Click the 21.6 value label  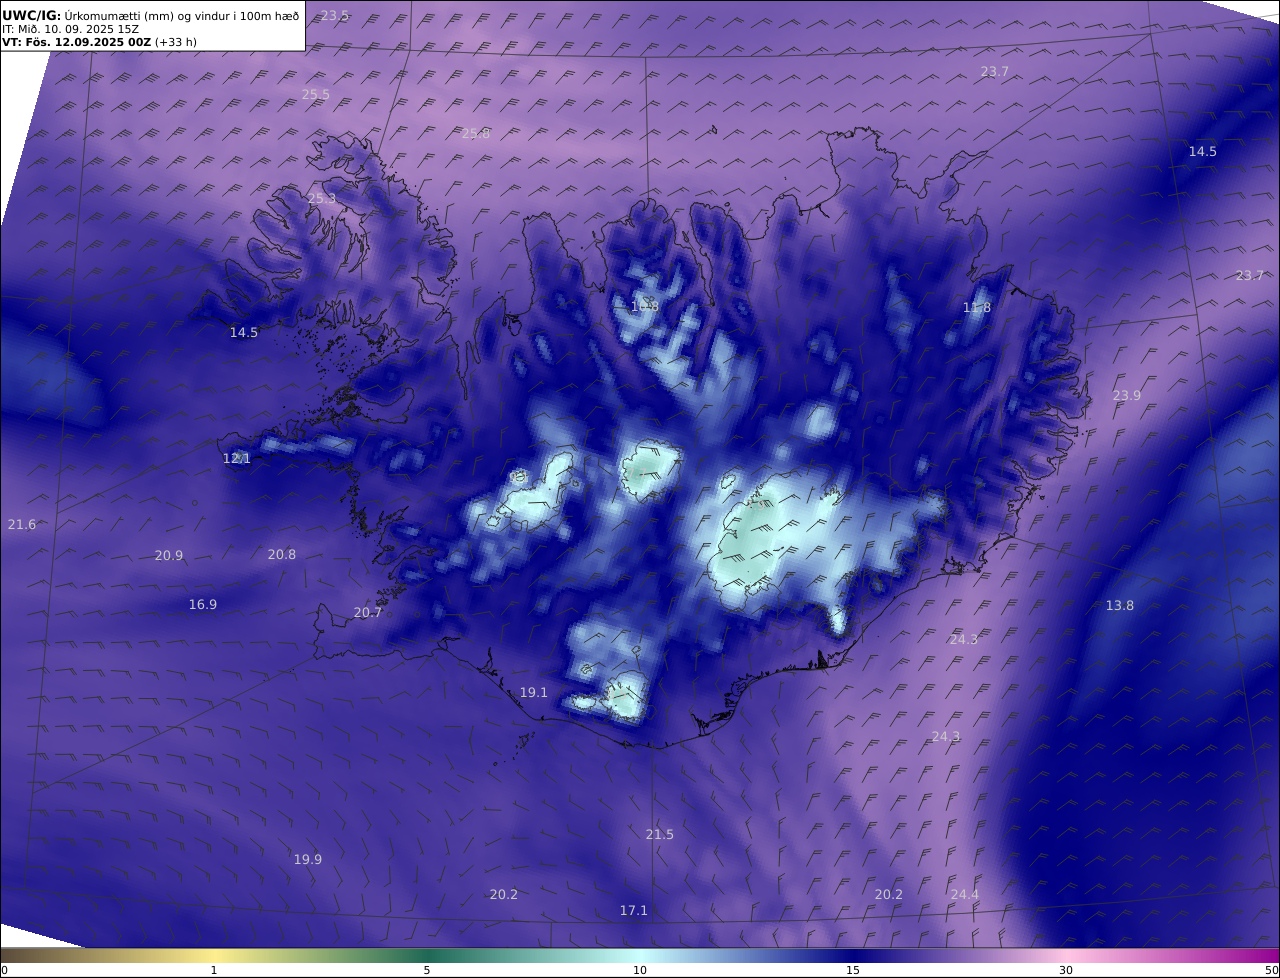point(22,525)
